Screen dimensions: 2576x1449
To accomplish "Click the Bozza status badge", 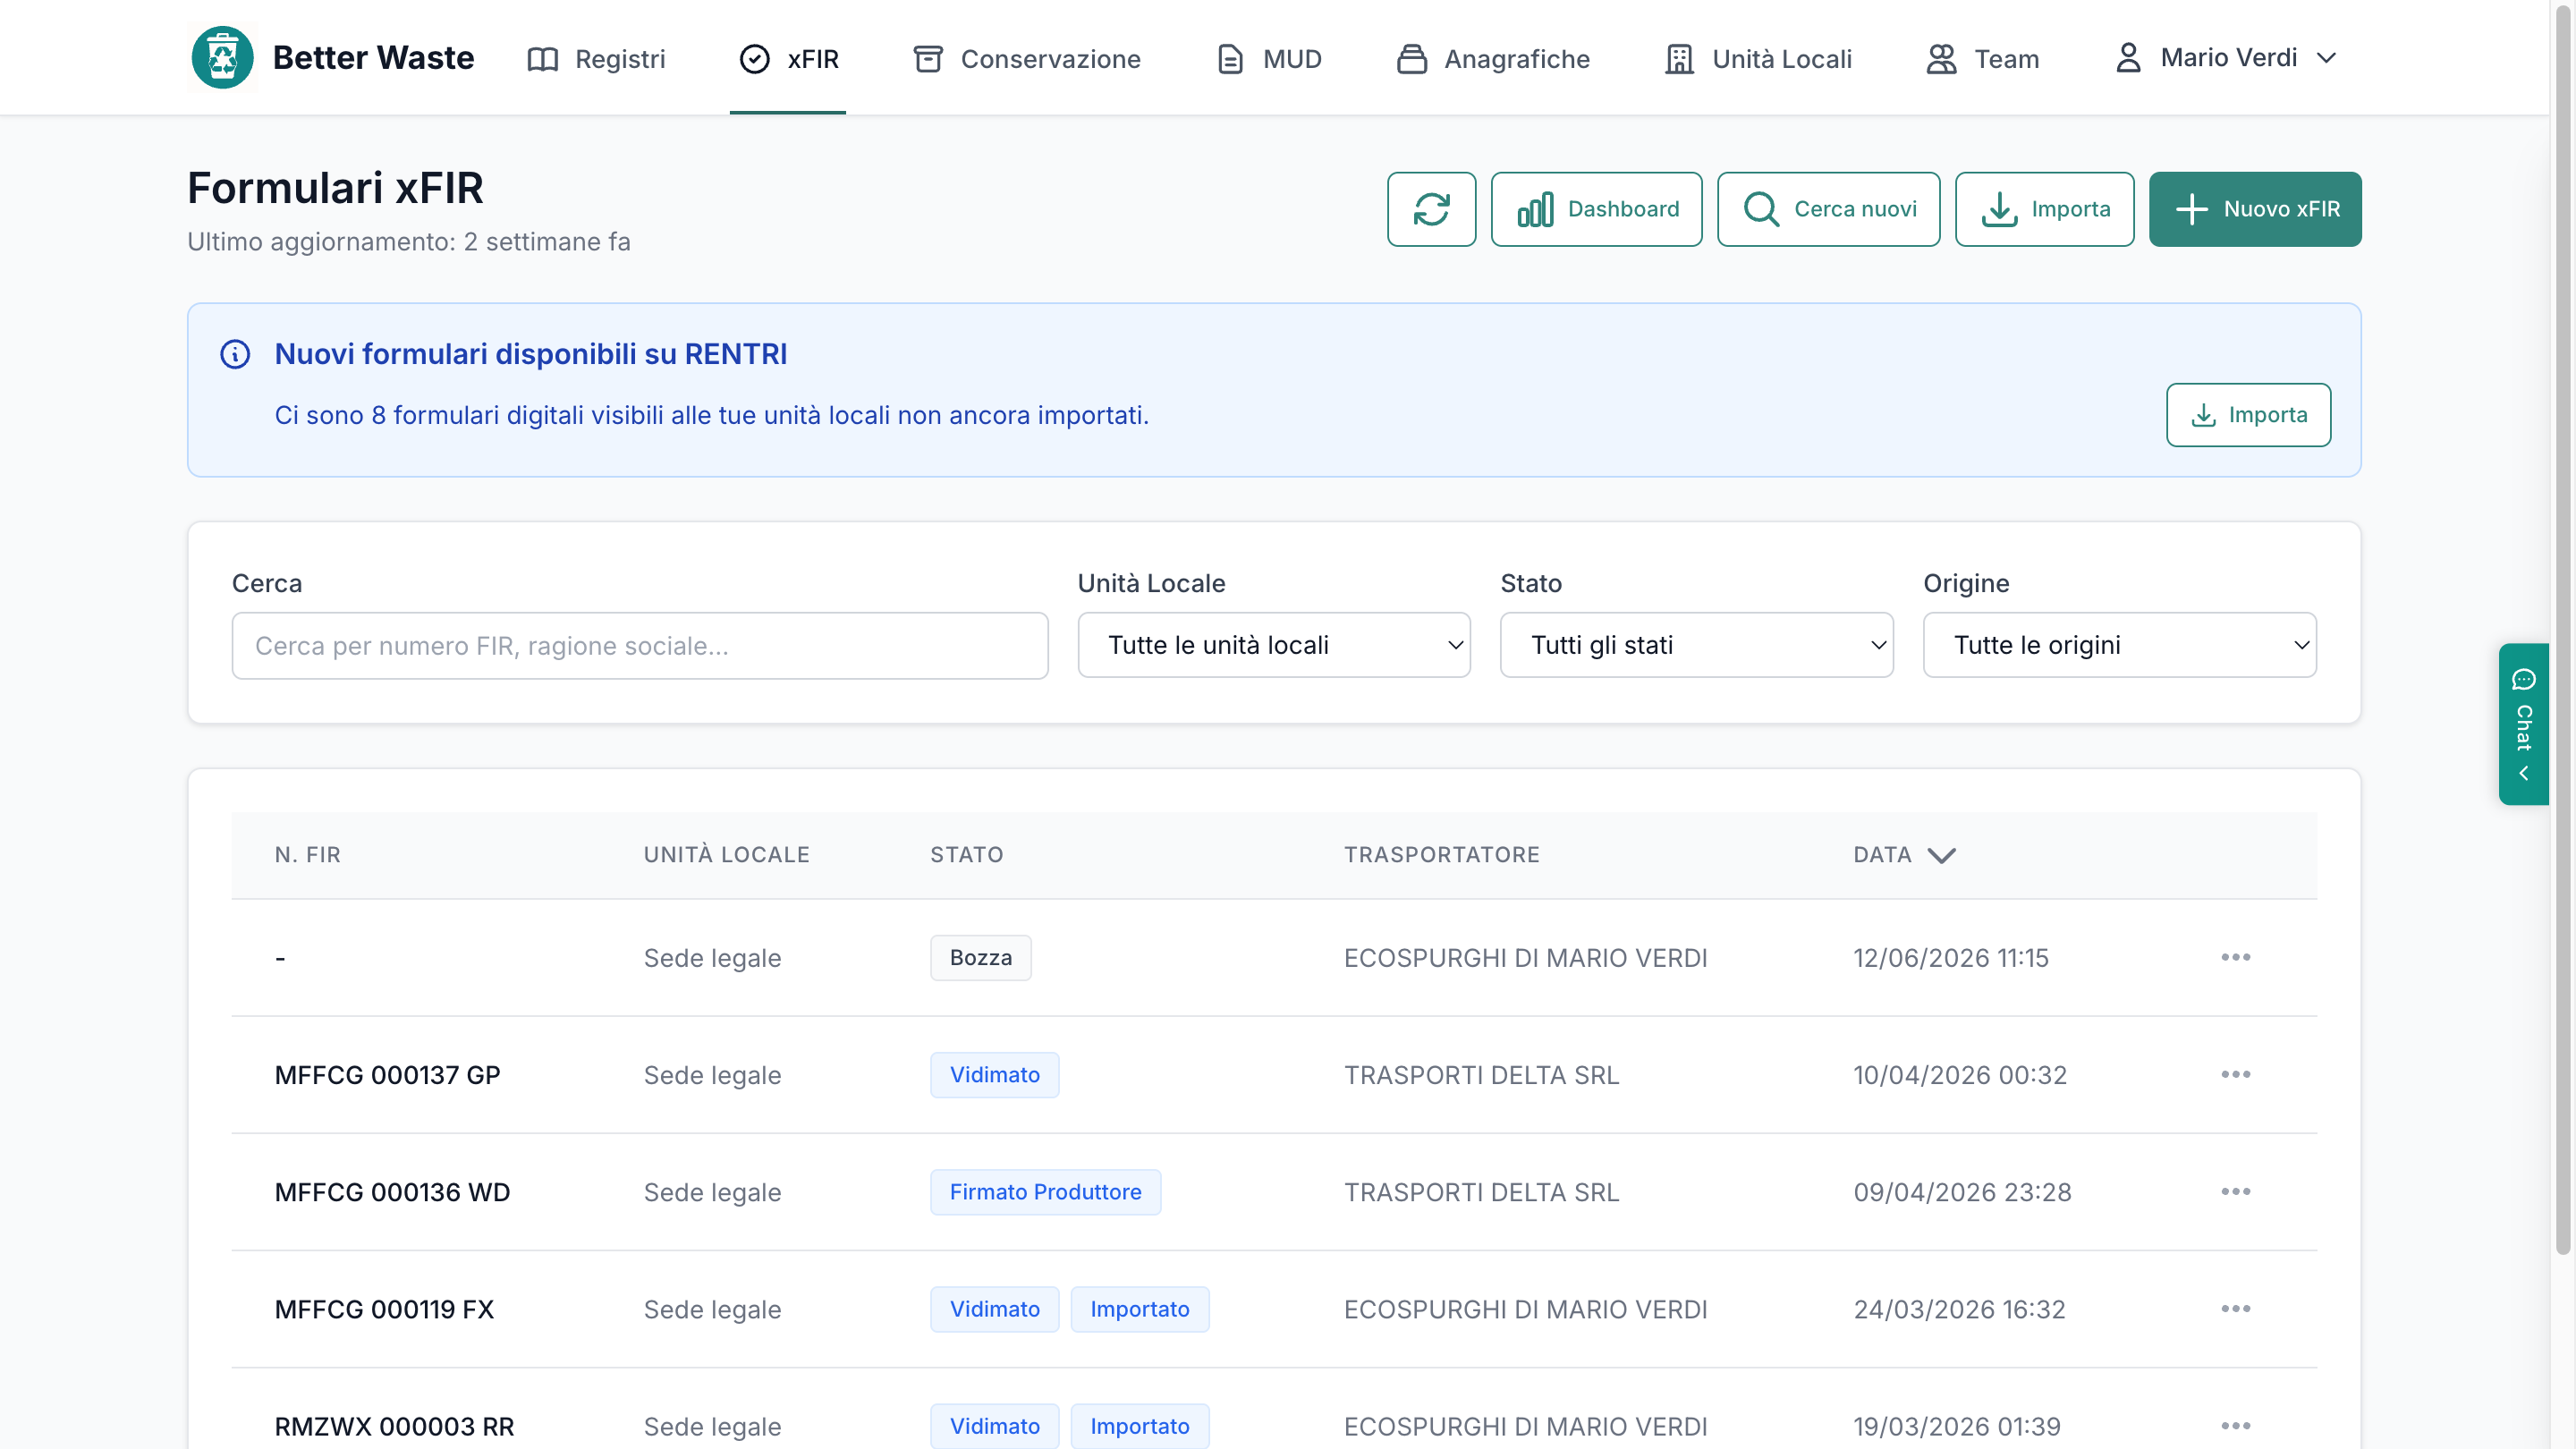I will pyautogui.click(x=980, y=958).
